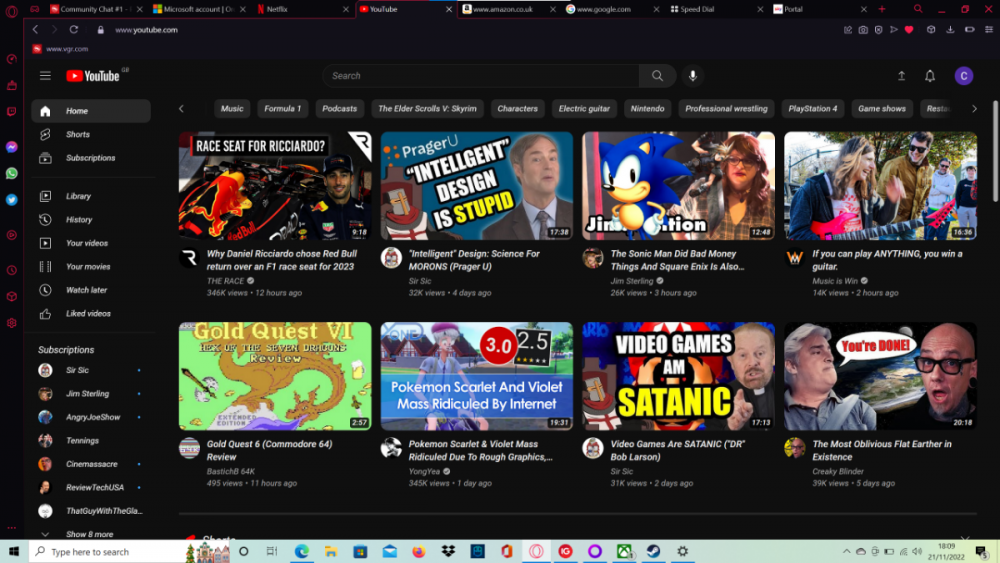Open ReviewTechUSA subscription channel

click(91, 488)
